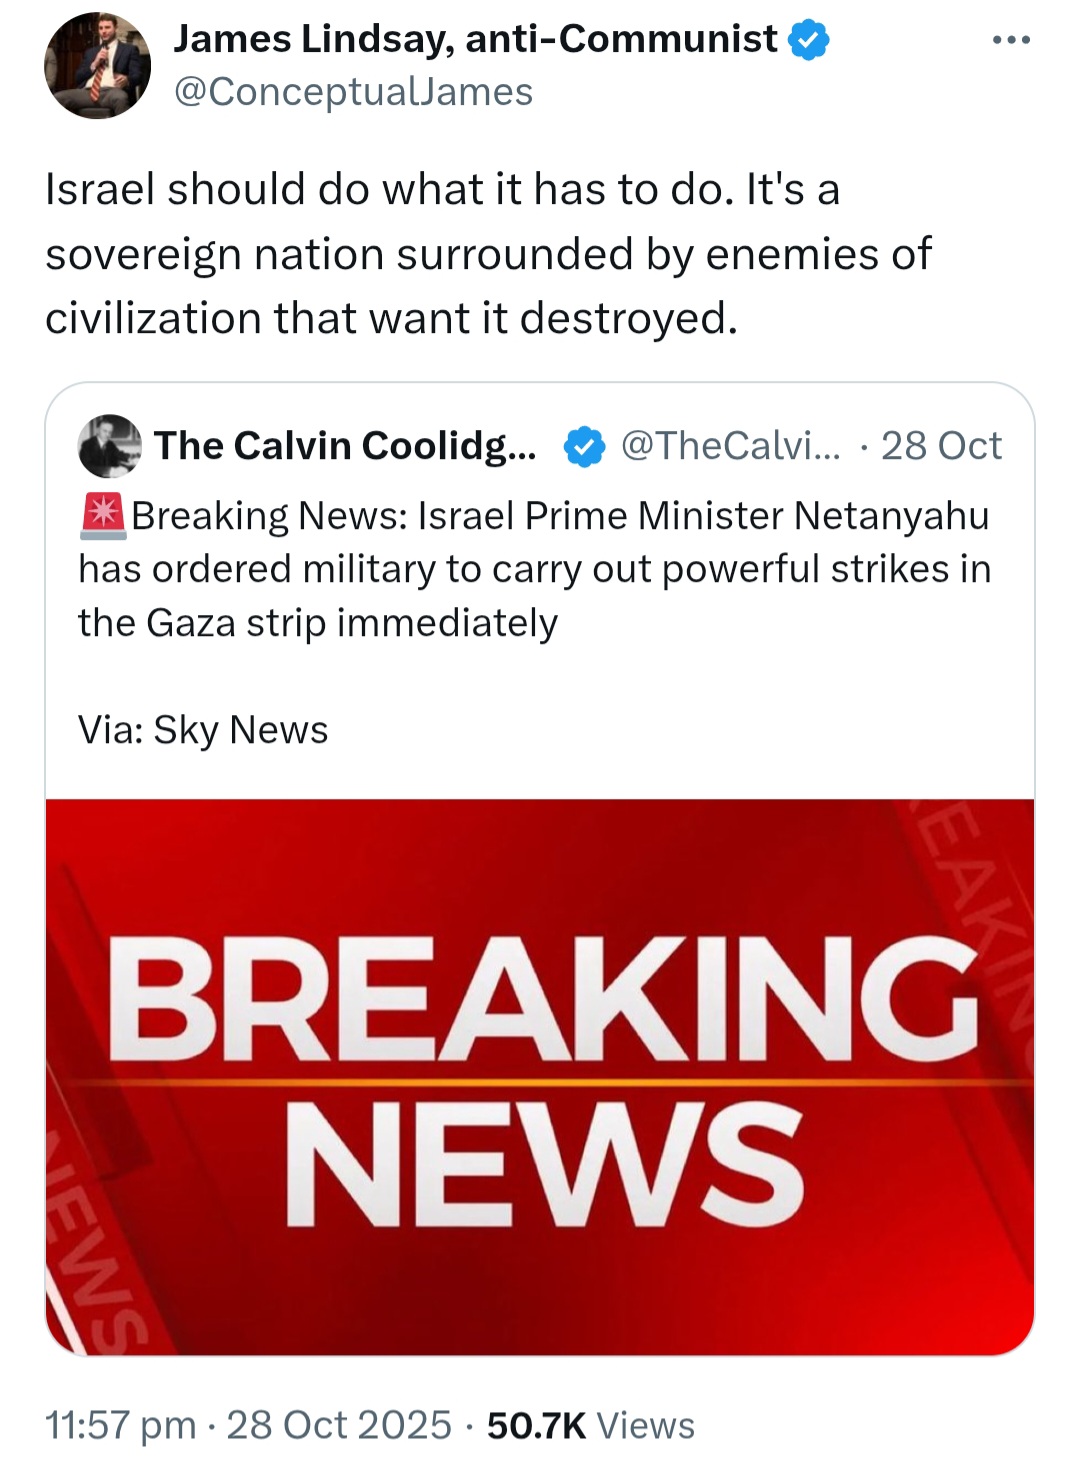
Task: Click the word BREAKING in the image
Action: coord(541,998)
